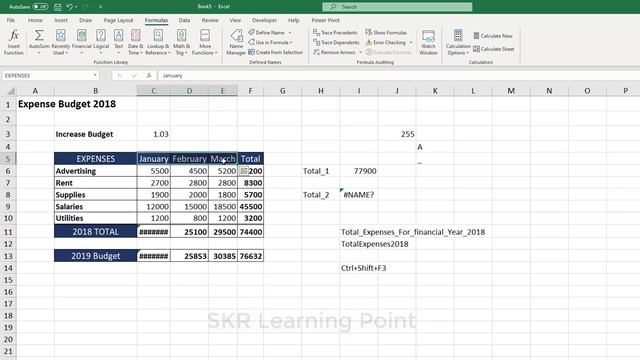This screenshot has height=360, width=640.
Task: Open Customize Quick Access Toolbar dropdown
Action: [100, 7]
